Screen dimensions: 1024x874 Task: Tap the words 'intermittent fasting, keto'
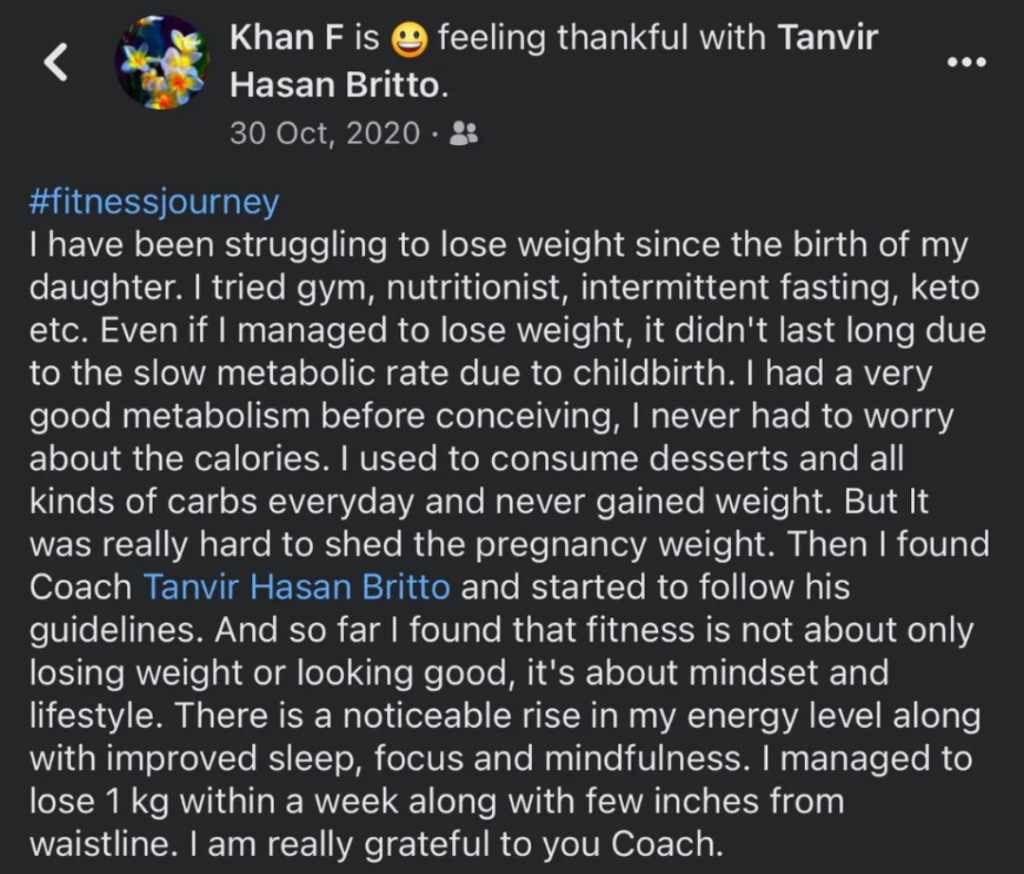(780, 287)
